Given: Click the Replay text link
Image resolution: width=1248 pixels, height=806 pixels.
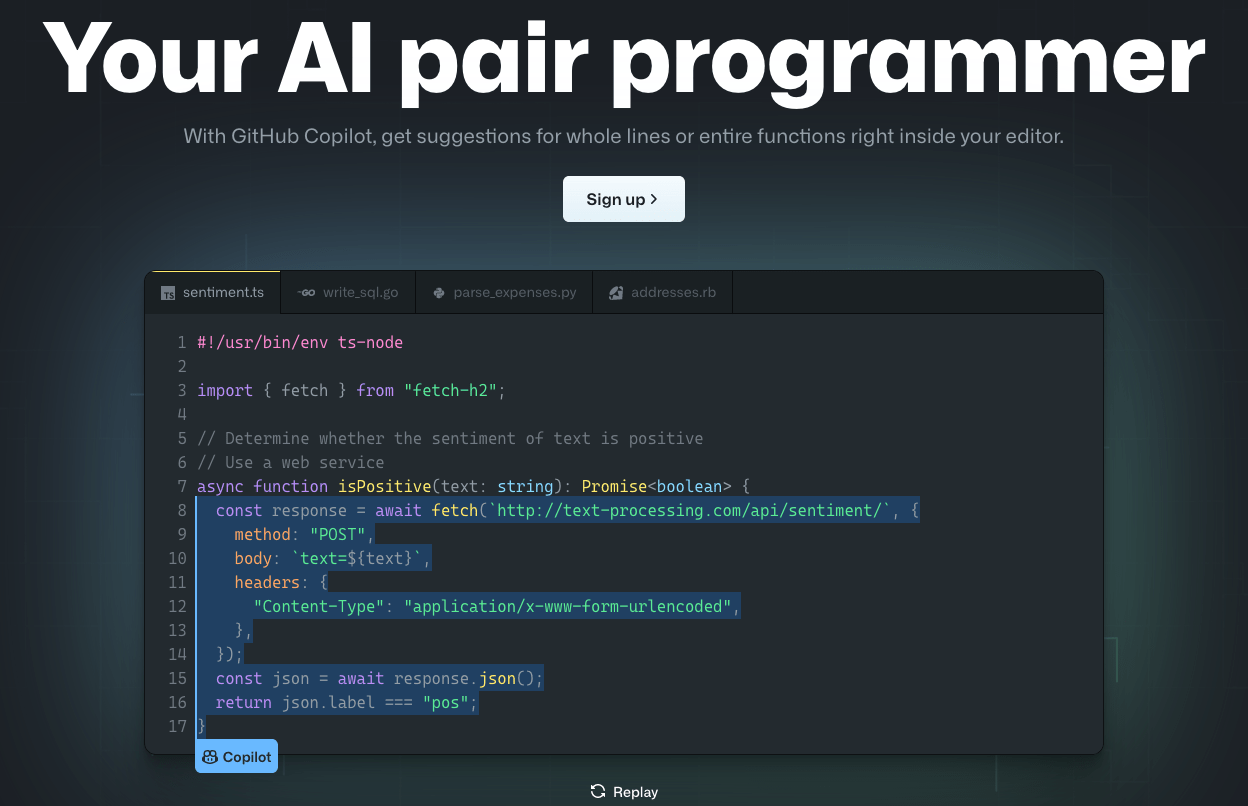Looking at the screenshot, I should click(635, 792).
